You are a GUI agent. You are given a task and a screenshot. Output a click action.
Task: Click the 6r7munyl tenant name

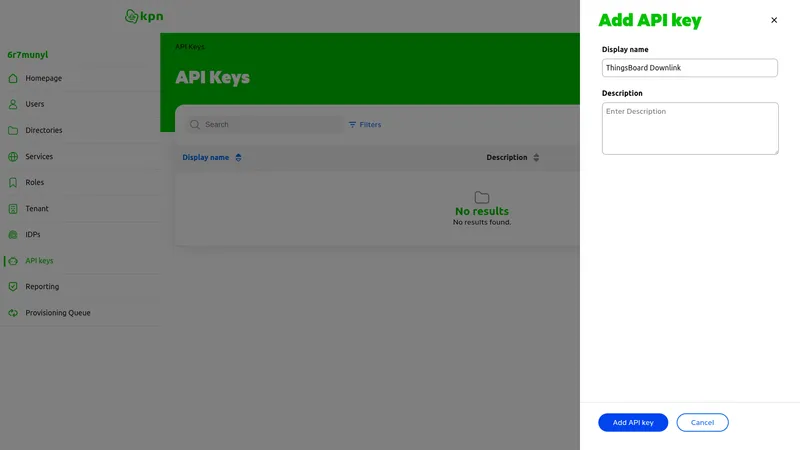[x=28, y=55]
